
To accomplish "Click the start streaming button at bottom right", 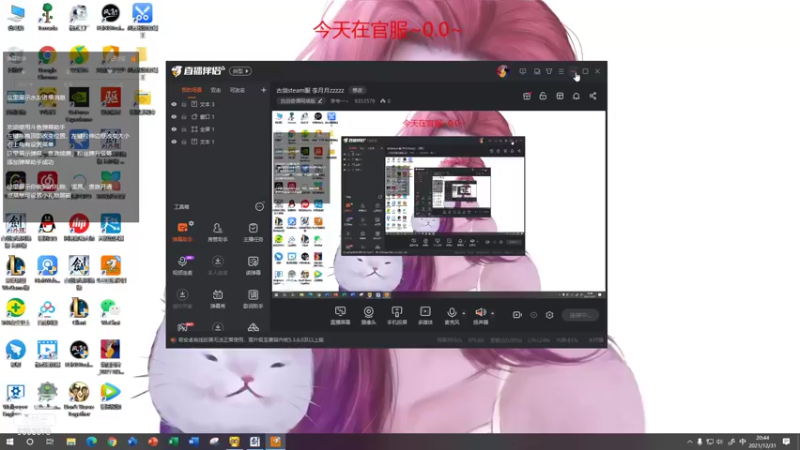I will click(581, 315).
